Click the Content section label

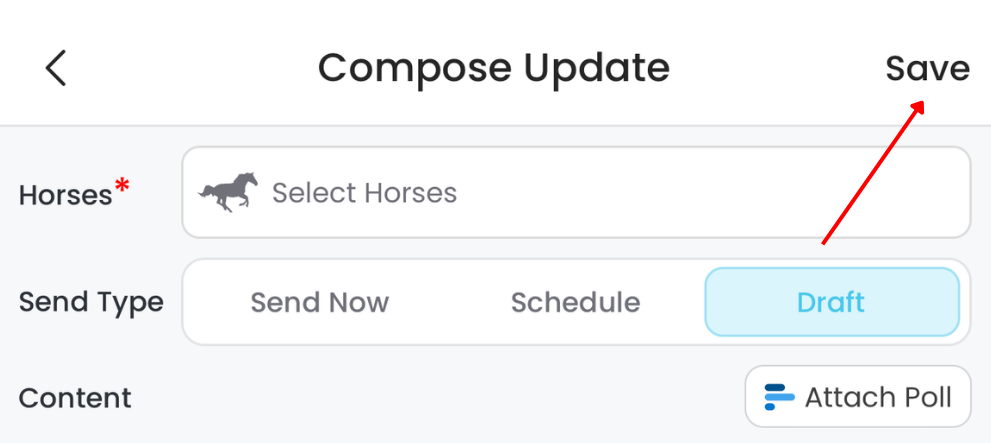75,398
